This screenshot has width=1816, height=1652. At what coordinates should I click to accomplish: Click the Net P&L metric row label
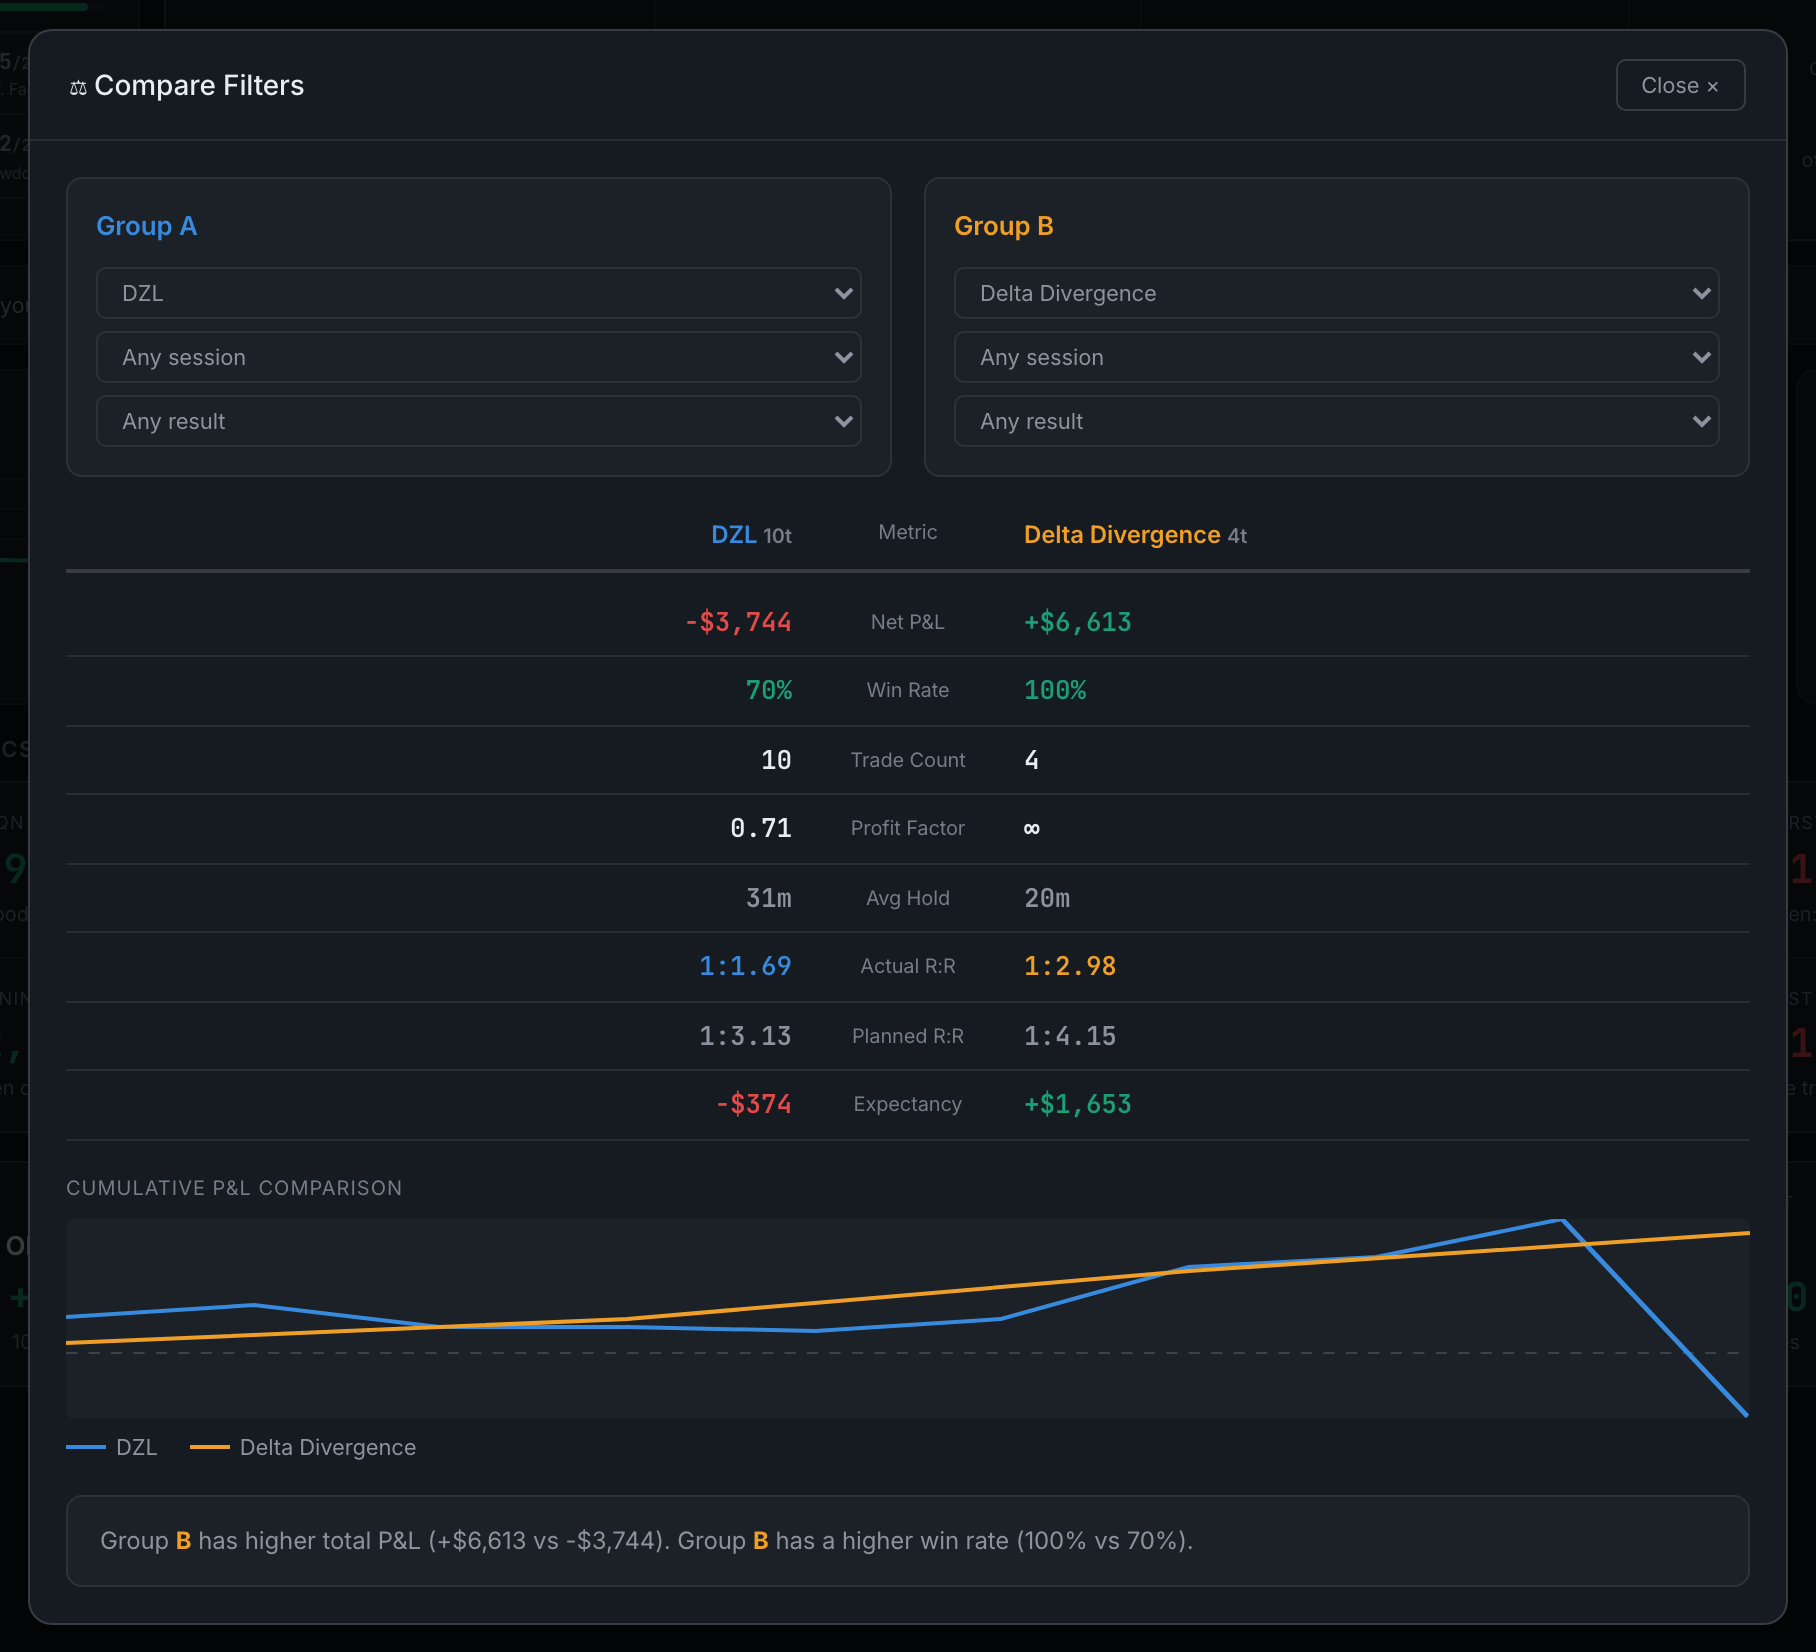(907, 622)
